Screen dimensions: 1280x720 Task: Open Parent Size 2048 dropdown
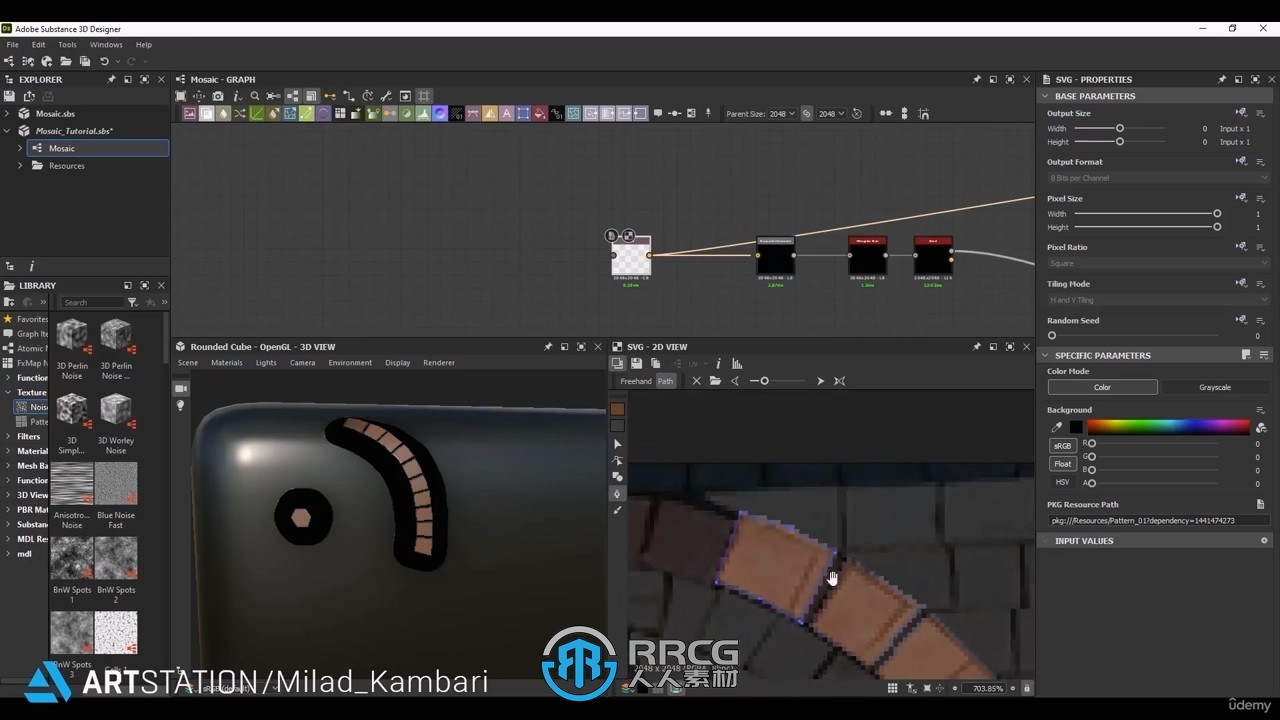tap(782, 114)
